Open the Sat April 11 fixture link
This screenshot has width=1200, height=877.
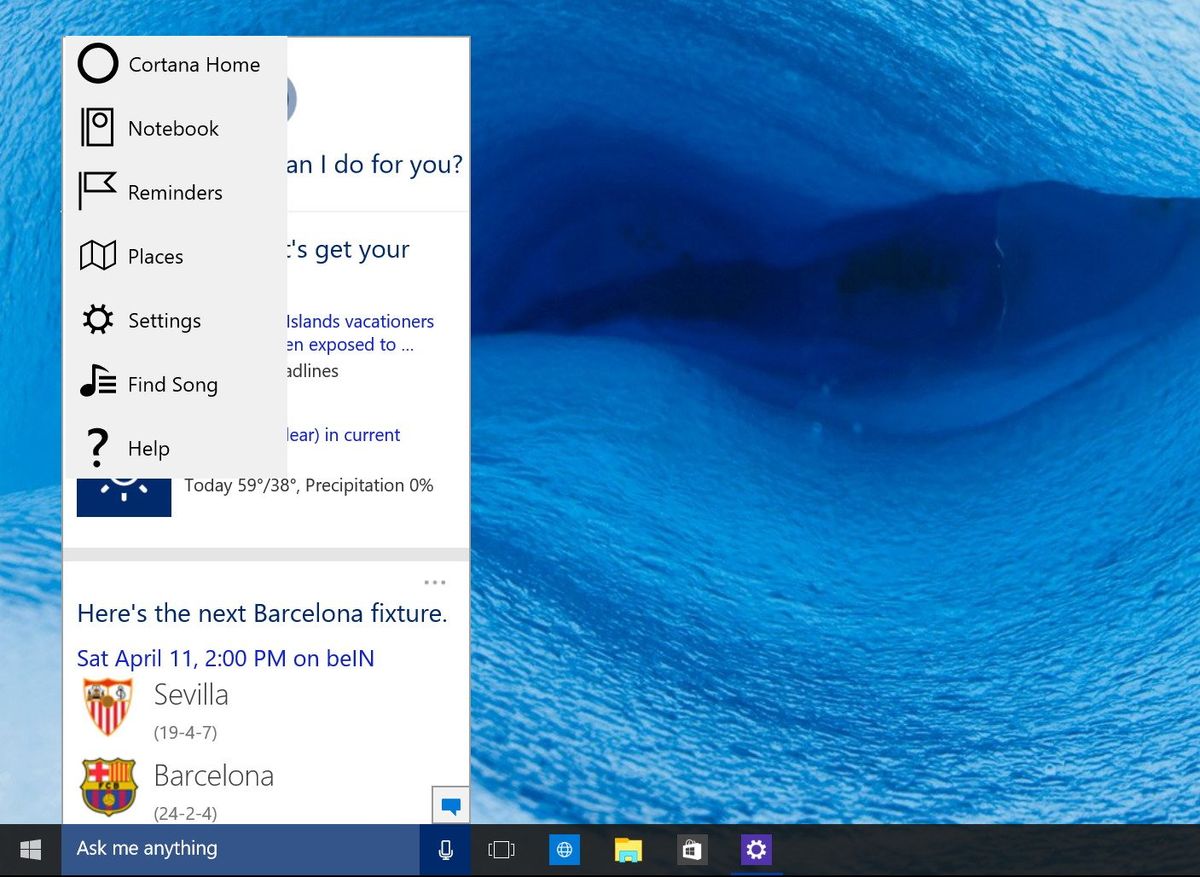coord(225,658)
